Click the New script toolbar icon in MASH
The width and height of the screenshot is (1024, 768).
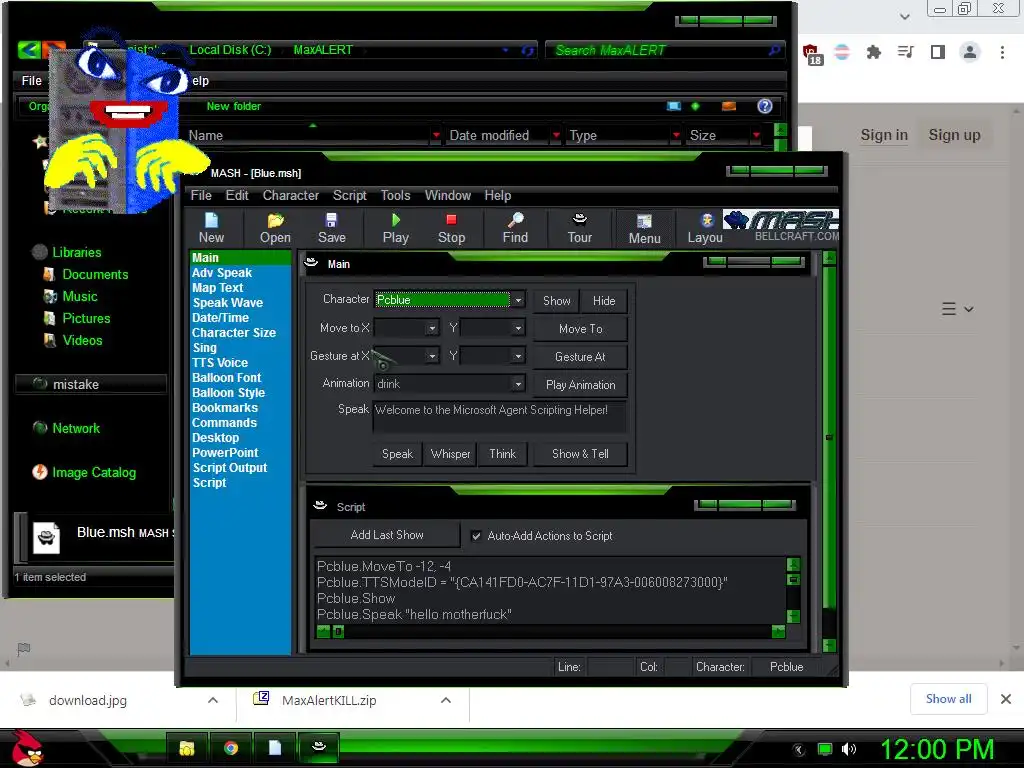point(211,228)
